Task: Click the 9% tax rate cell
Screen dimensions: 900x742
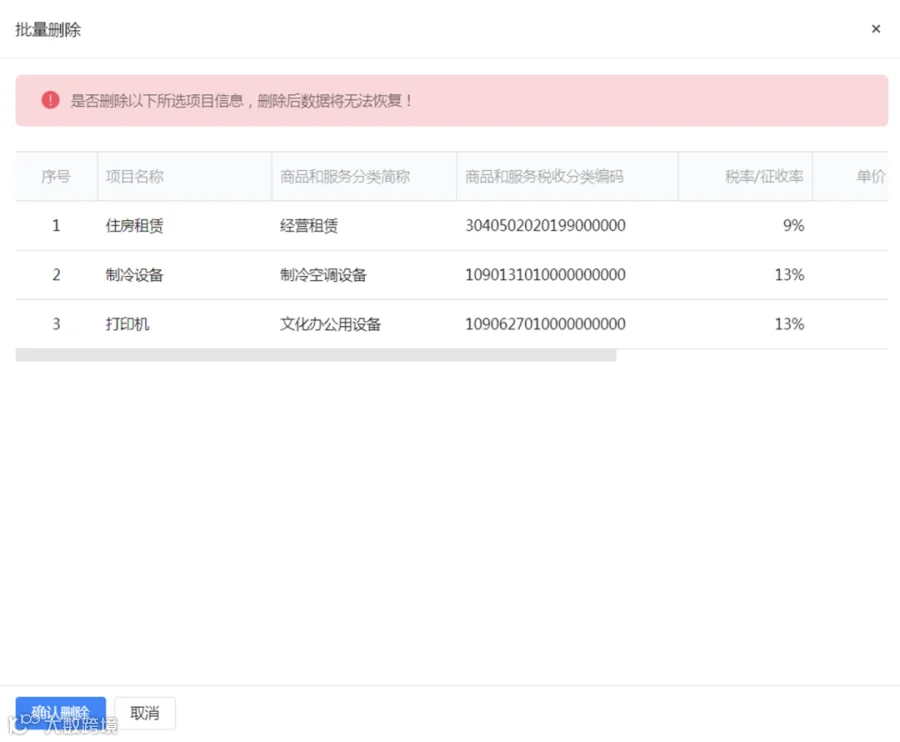Action: click(x=793, y=226)
